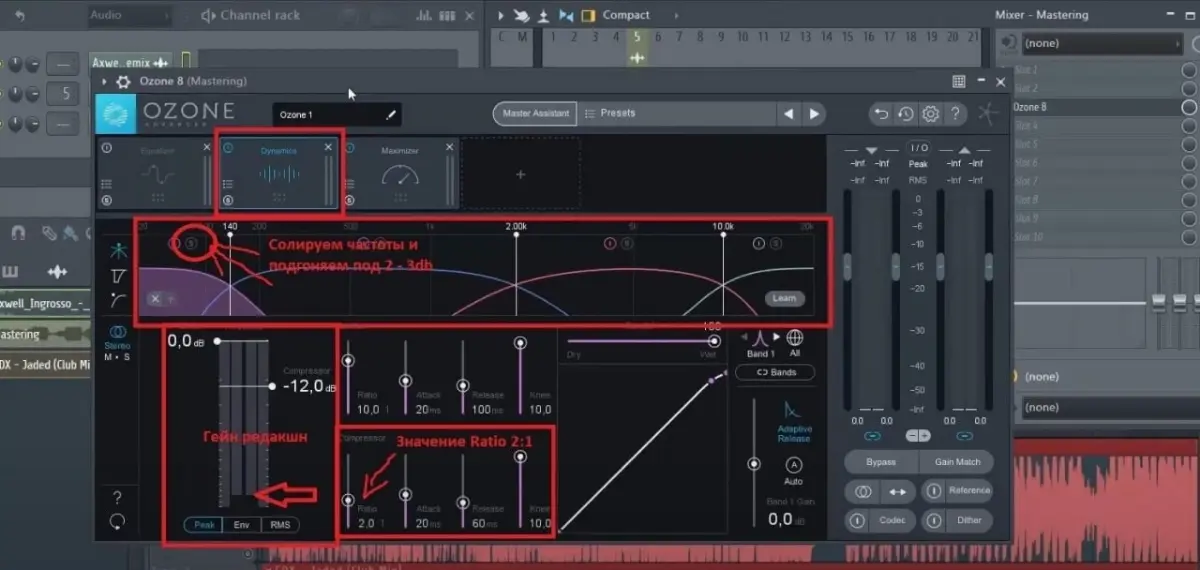Click the Master Assistant button
The height and width of the screenshot is (570, 1200).
(533, 114)
